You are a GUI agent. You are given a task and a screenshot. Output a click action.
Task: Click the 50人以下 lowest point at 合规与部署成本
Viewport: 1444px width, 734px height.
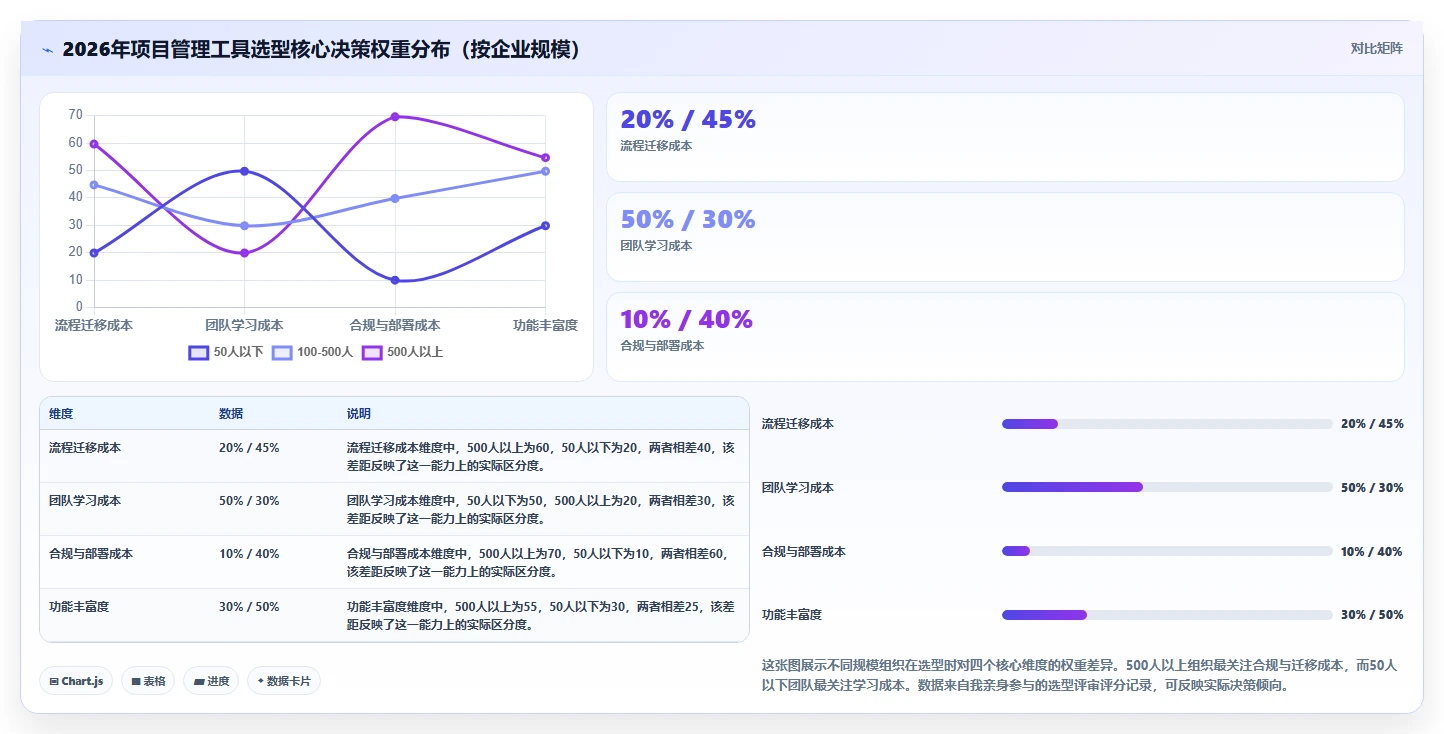pyautogui.click(x=395, y=280)
